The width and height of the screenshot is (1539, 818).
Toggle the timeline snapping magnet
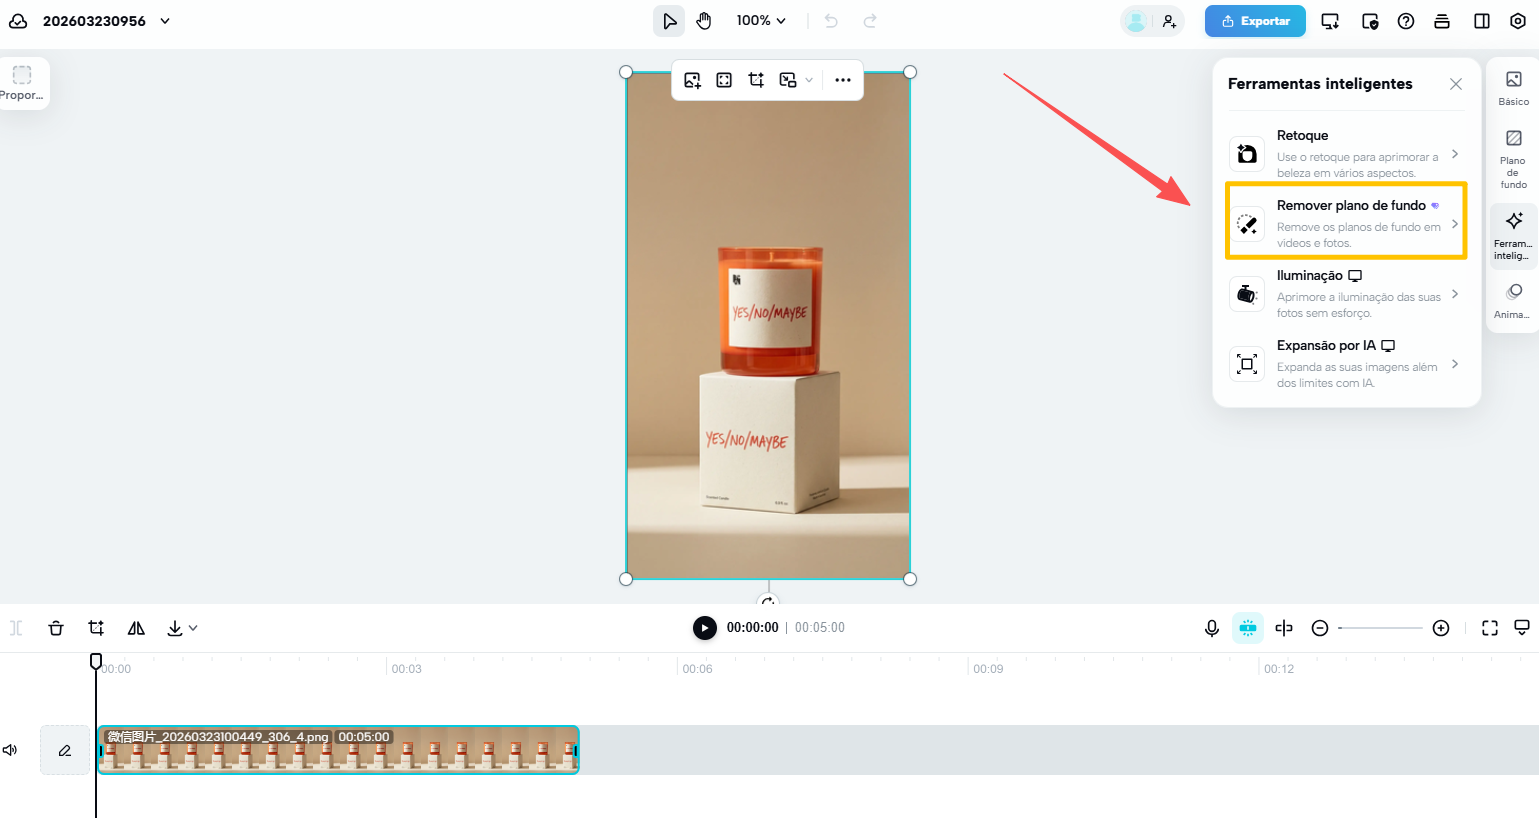pyautogui.click(x=1248, y=628)
